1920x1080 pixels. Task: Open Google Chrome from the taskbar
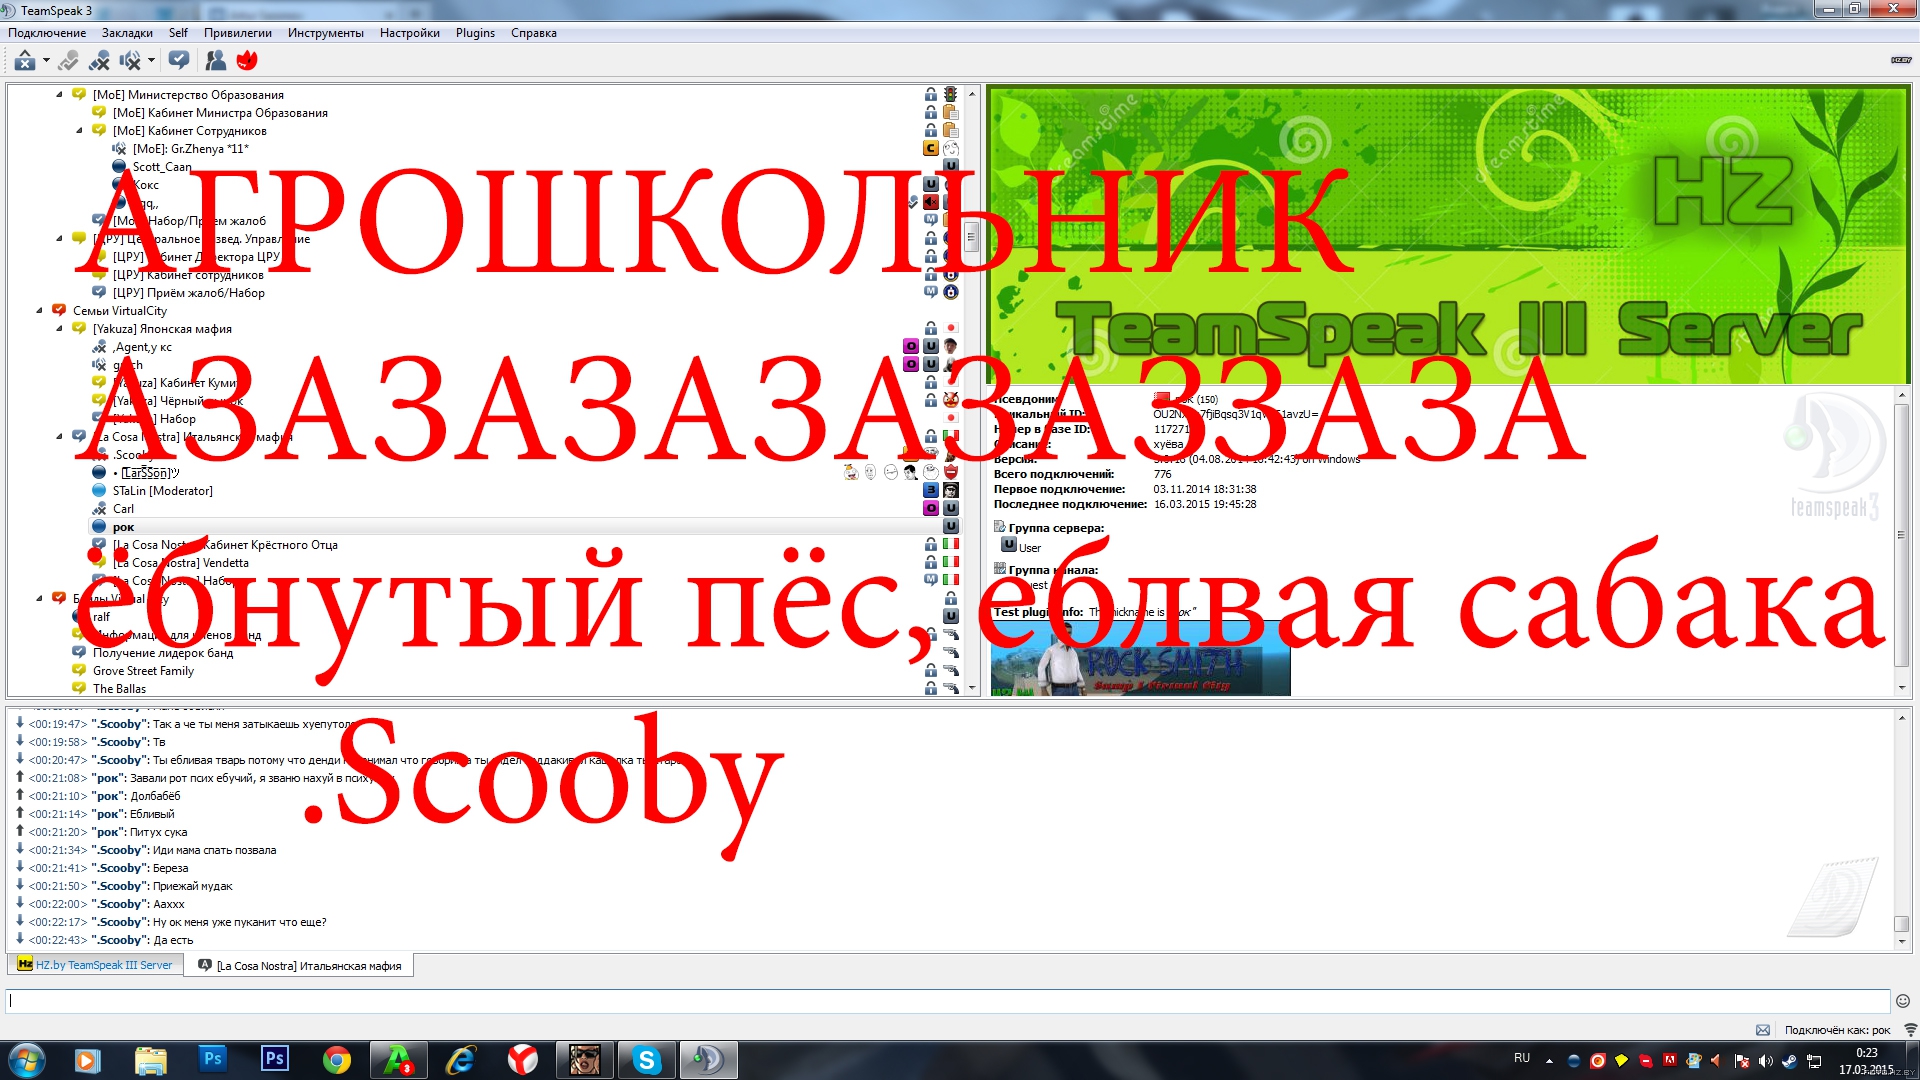(x=337, y=1060)
